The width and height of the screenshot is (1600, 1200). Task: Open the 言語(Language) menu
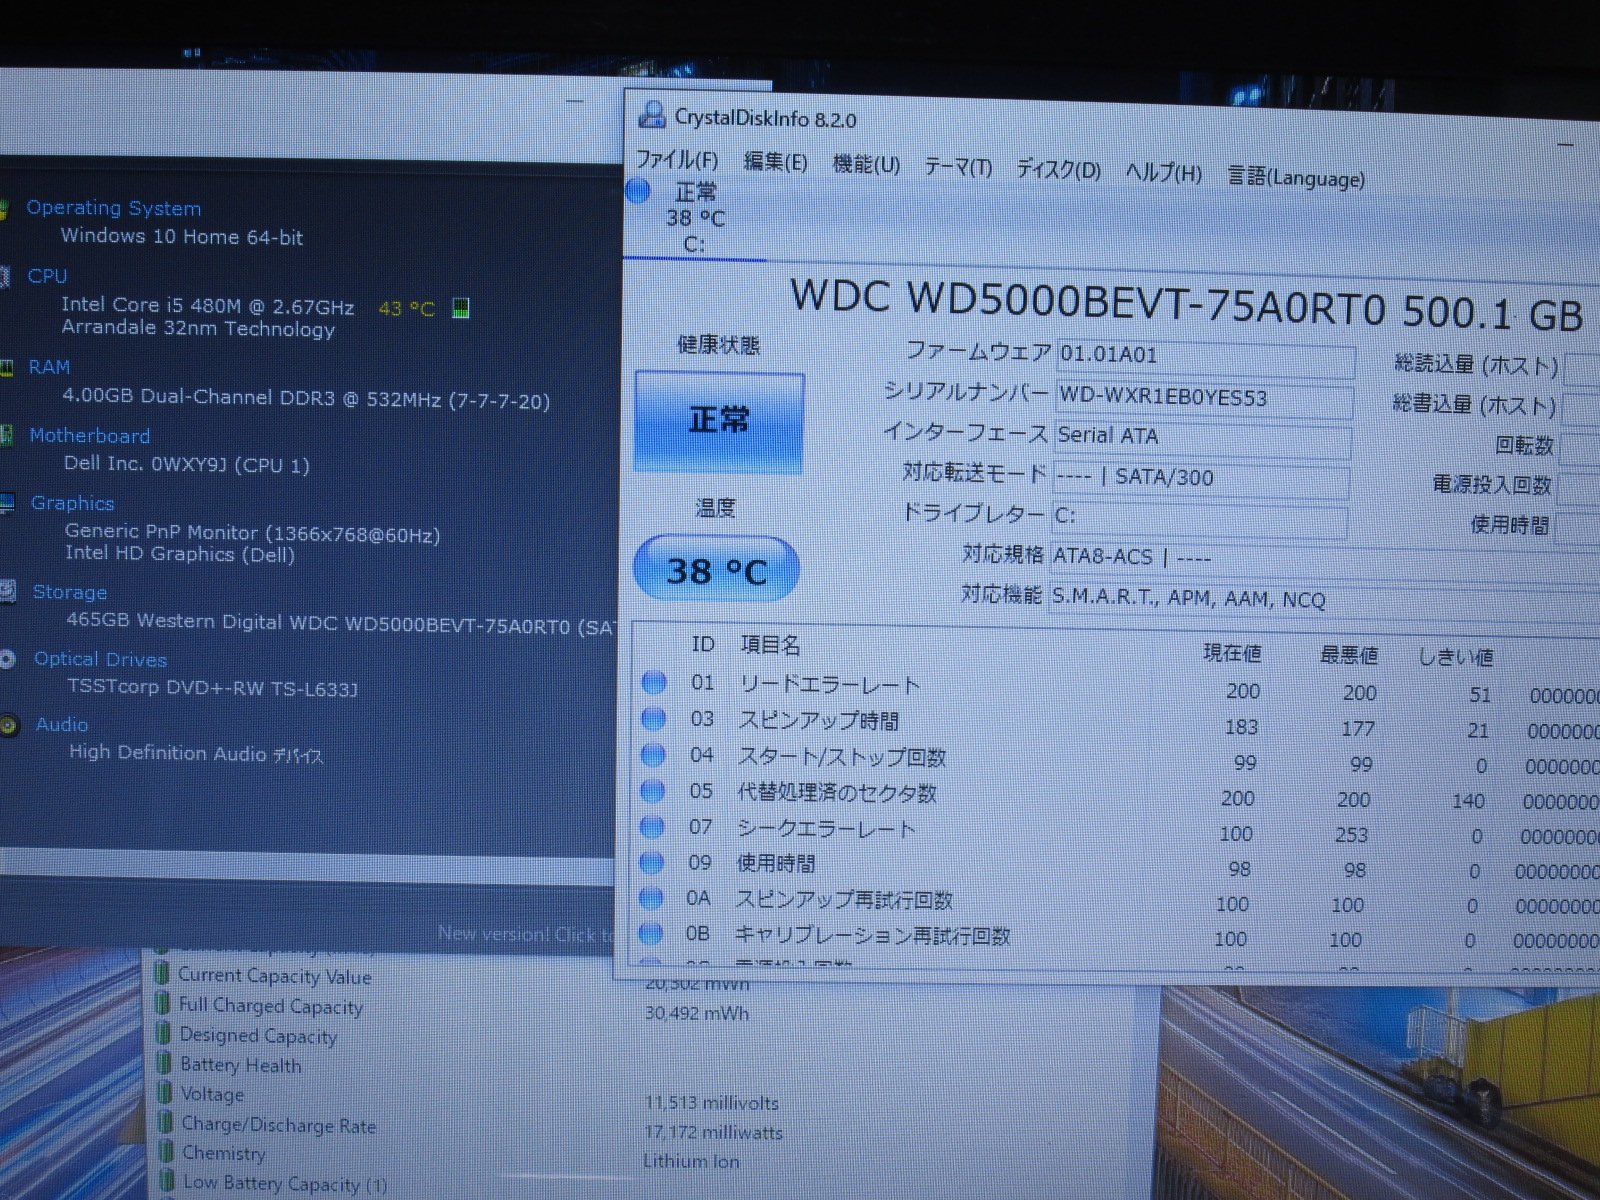pos(1295,177)
